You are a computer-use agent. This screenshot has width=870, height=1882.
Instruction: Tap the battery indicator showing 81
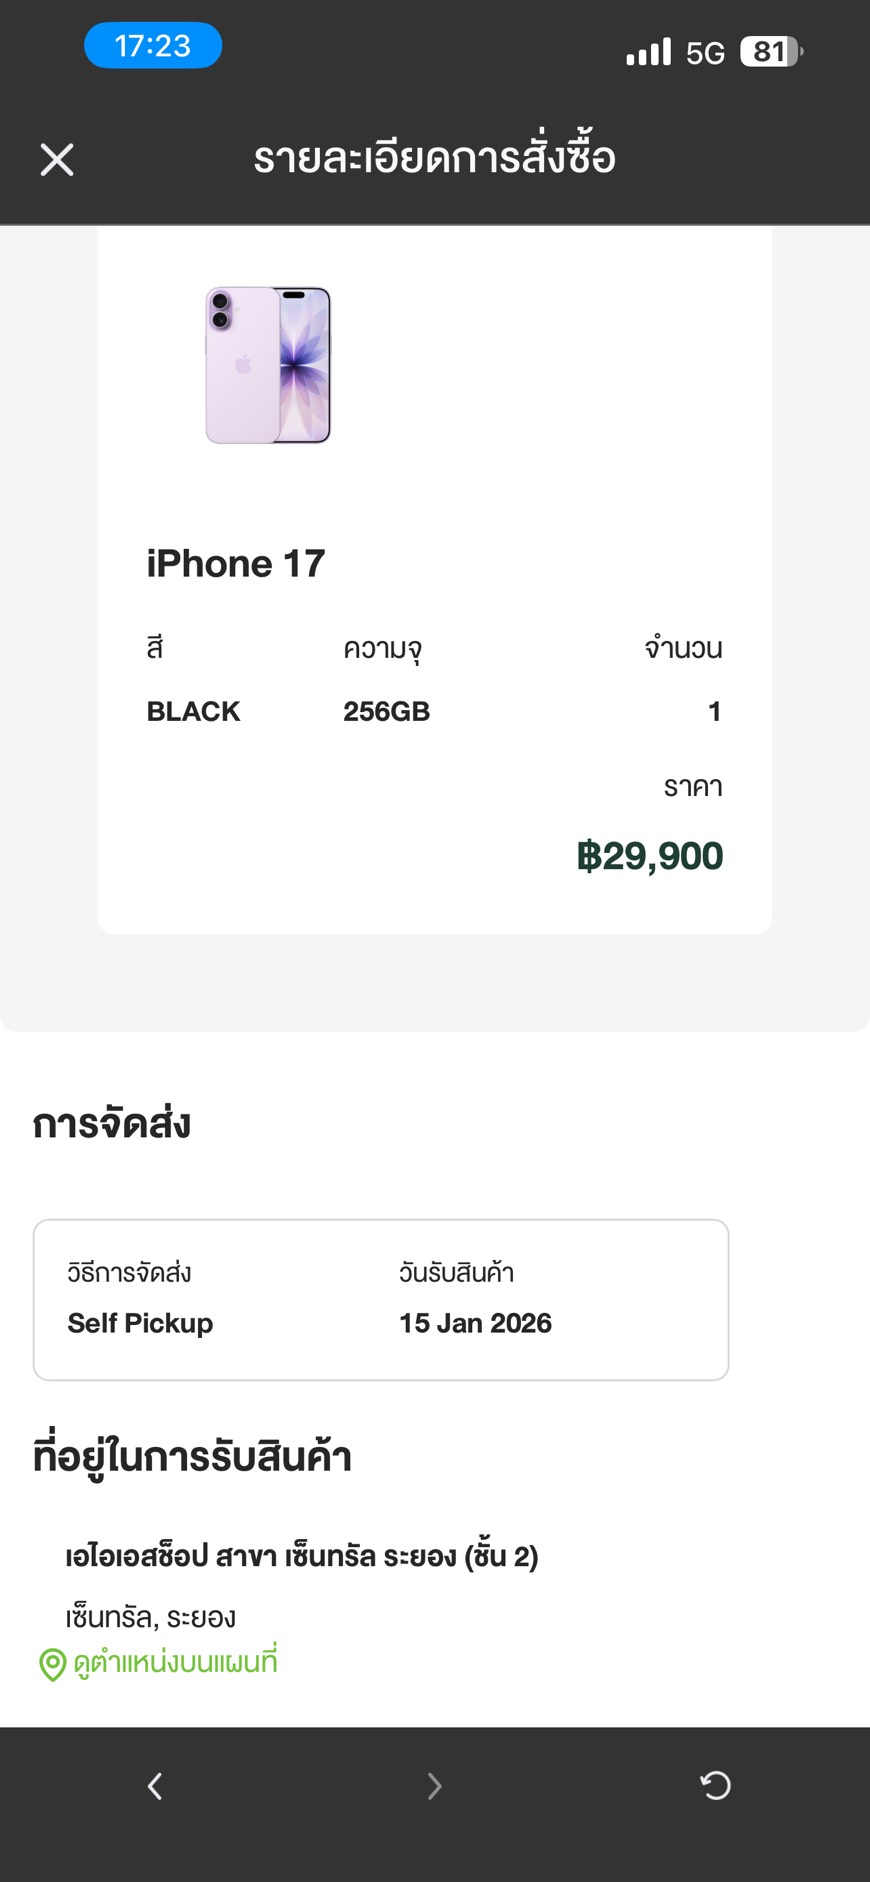pyautogui.click(x=770, y=51)
